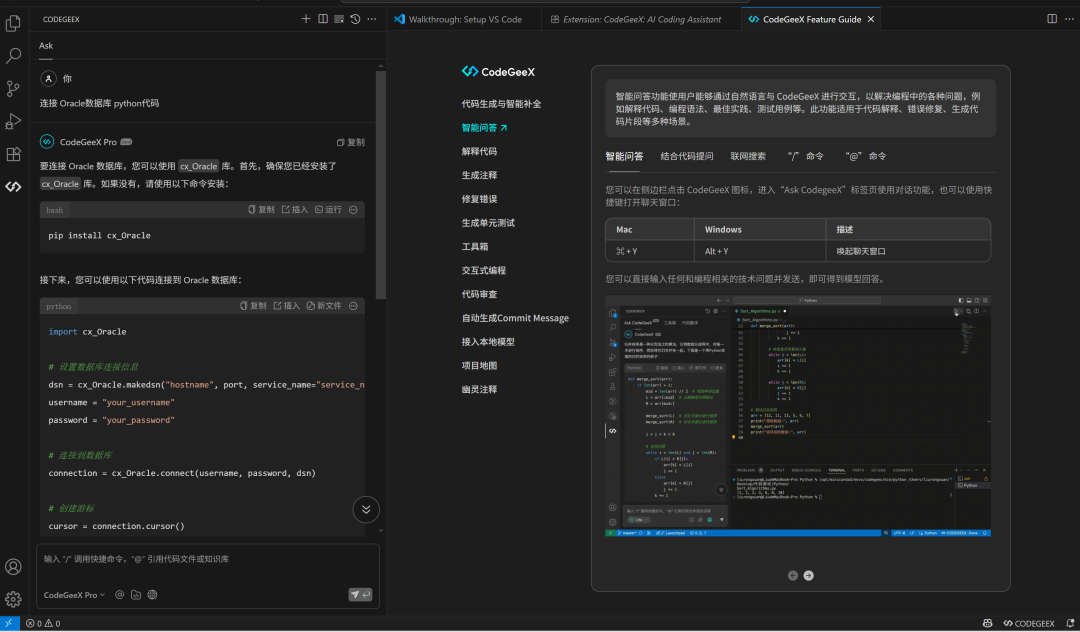Click the split panel icon in CodeGeeX header
Viewport: 1080px width, 632px height.
(x=322, y=19)
